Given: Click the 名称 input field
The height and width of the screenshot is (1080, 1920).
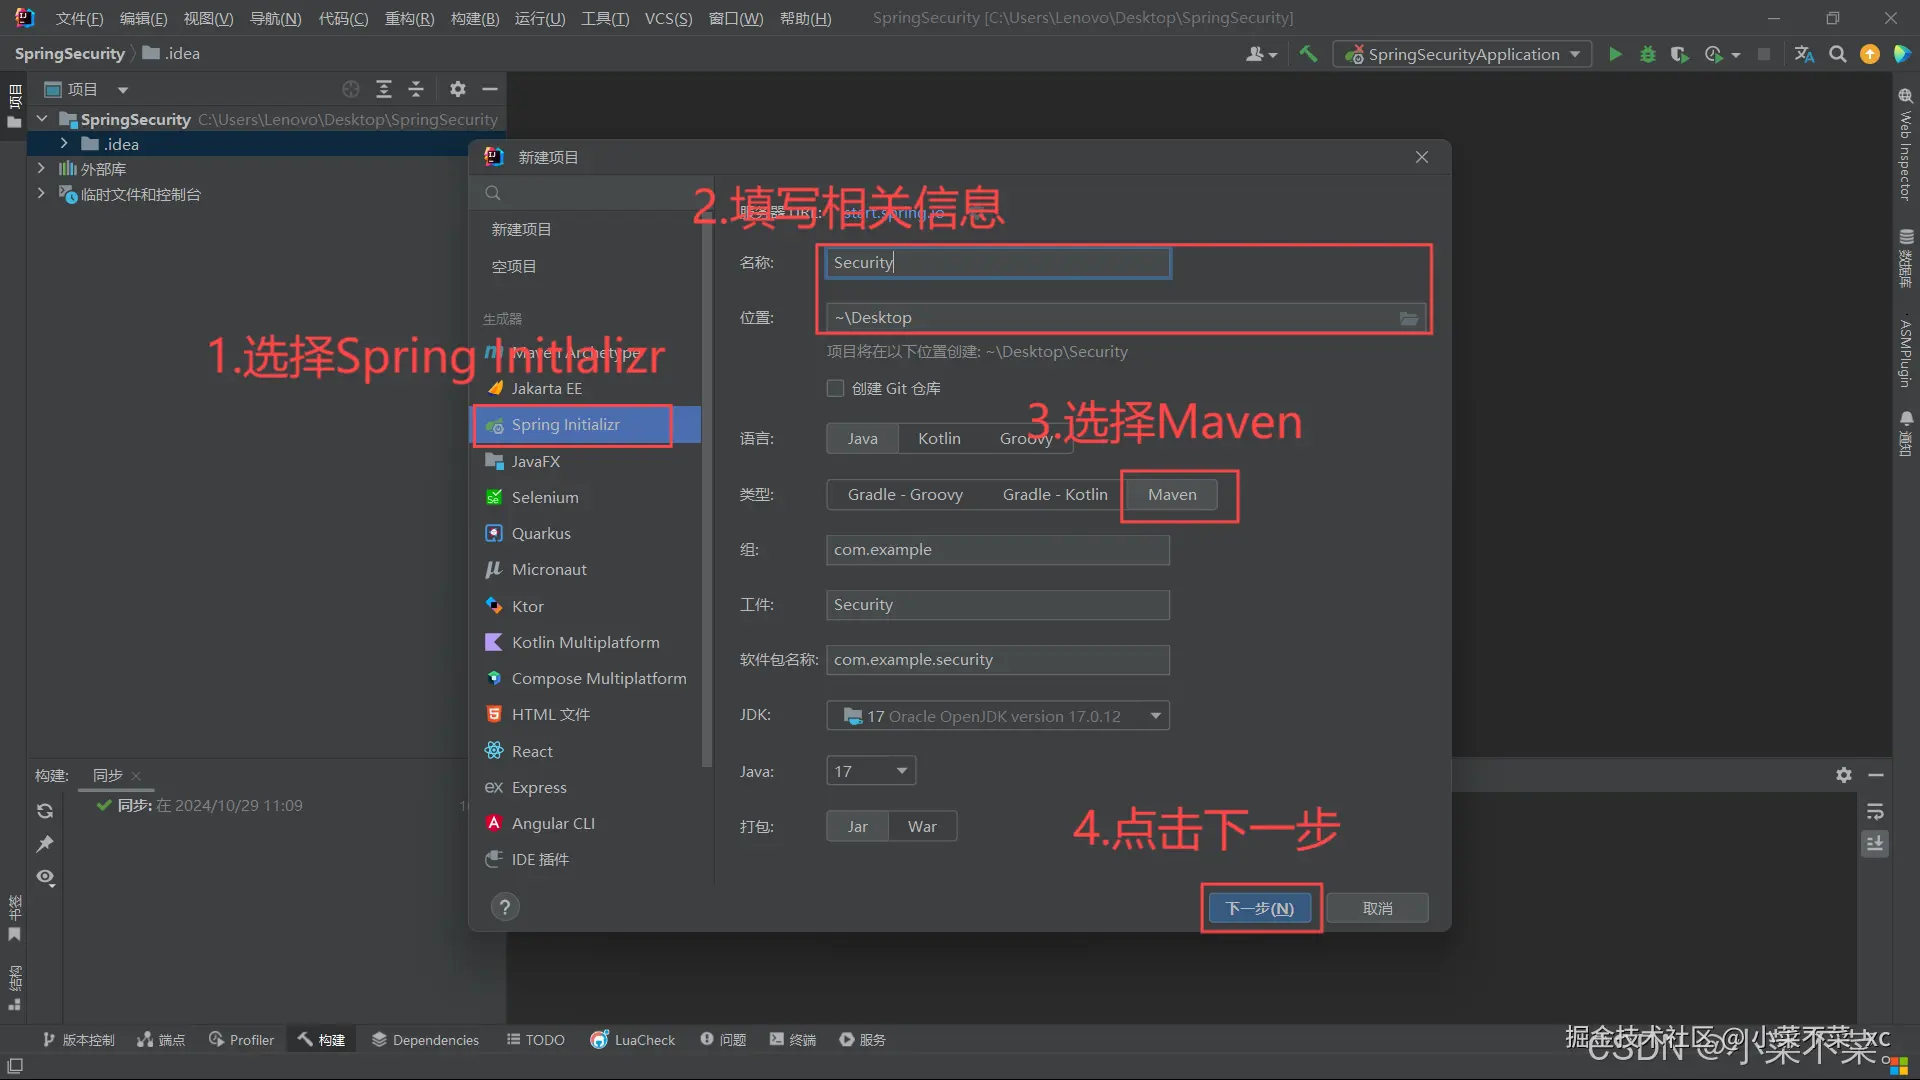Looking at the screenshot, I should coord(997,261).
